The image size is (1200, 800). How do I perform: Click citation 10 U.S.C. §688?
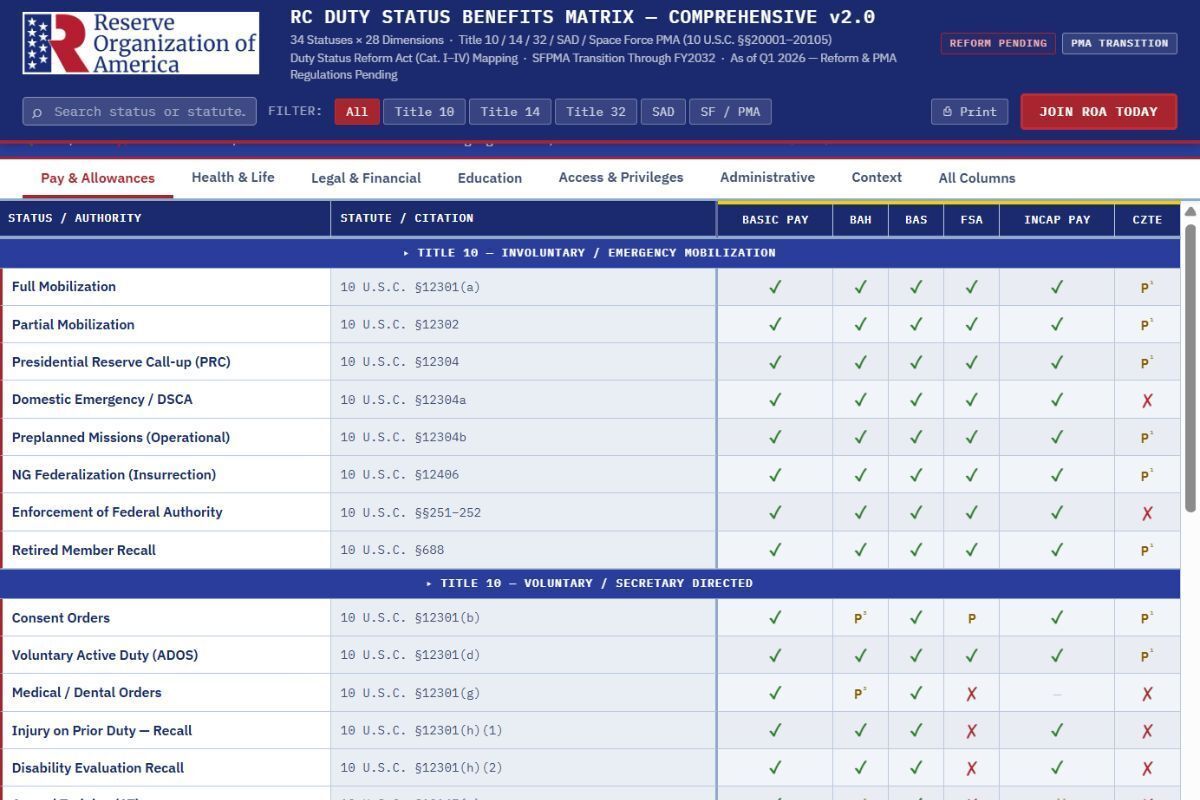[392, 550]
